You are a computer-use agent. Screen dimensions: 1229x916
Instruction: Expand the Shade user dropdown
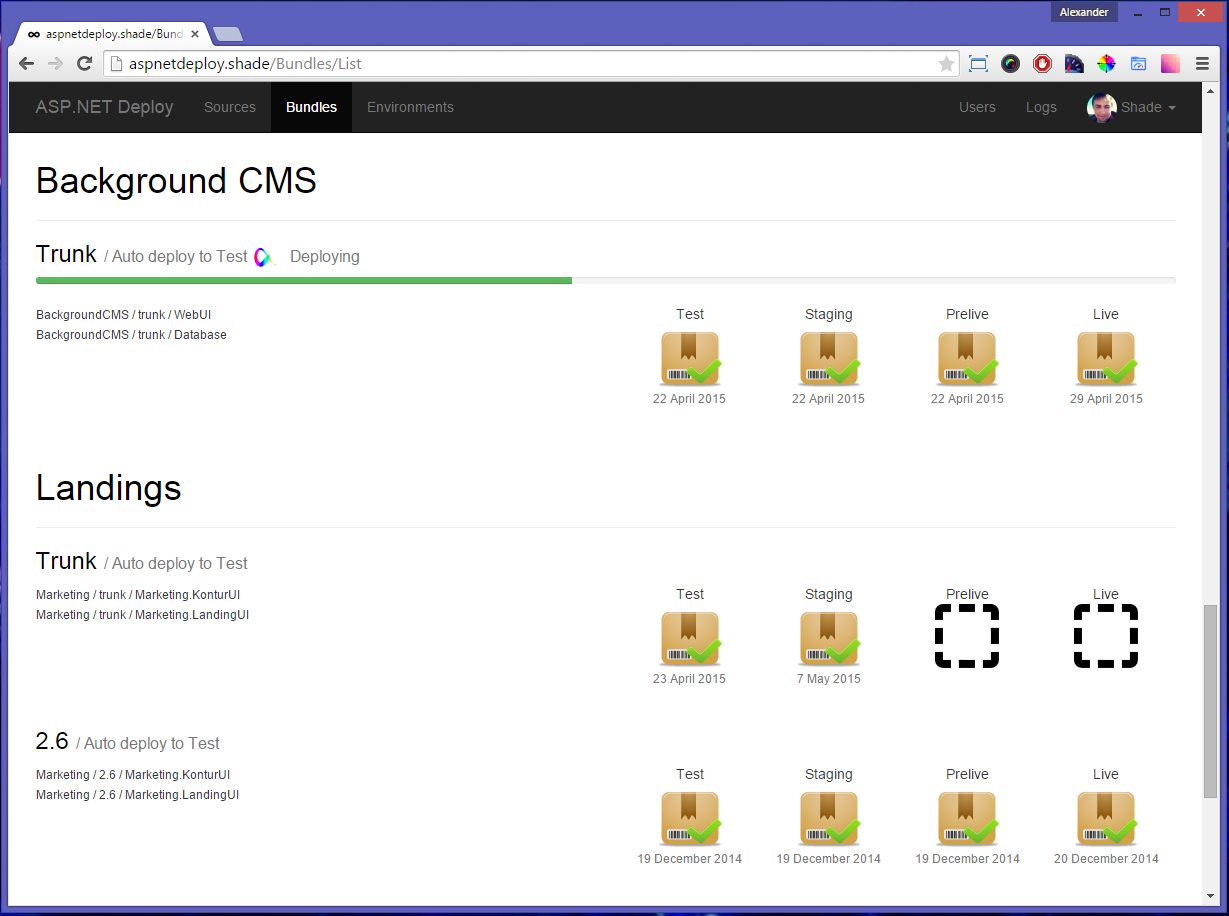(1148, 107)
